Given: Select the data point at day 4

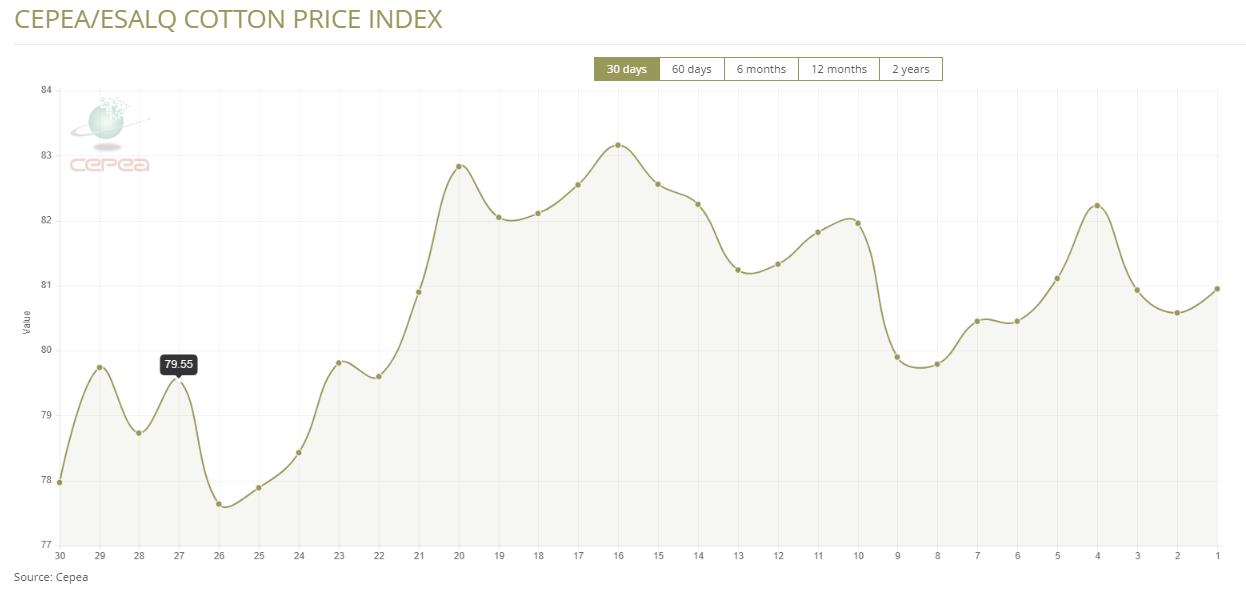Looking at the screenshot, I should 1097,206.
